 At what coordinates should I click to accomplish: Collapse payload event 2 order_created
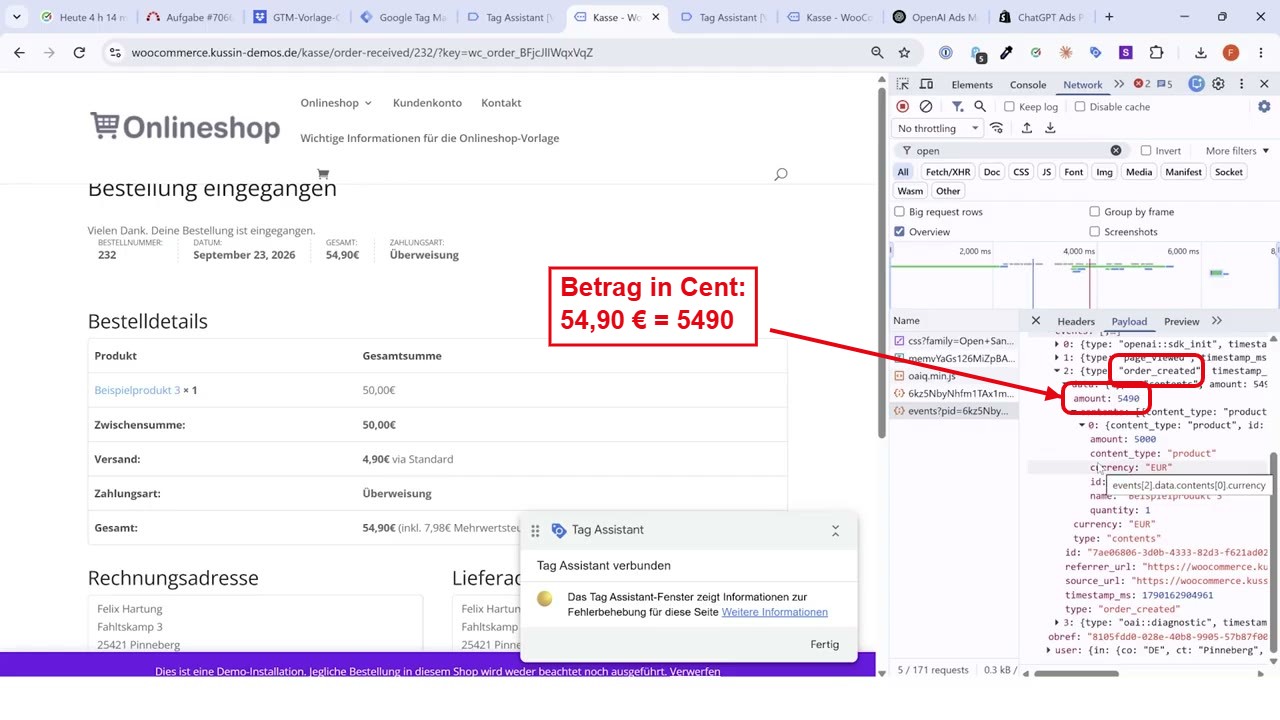pos(1057,371)
